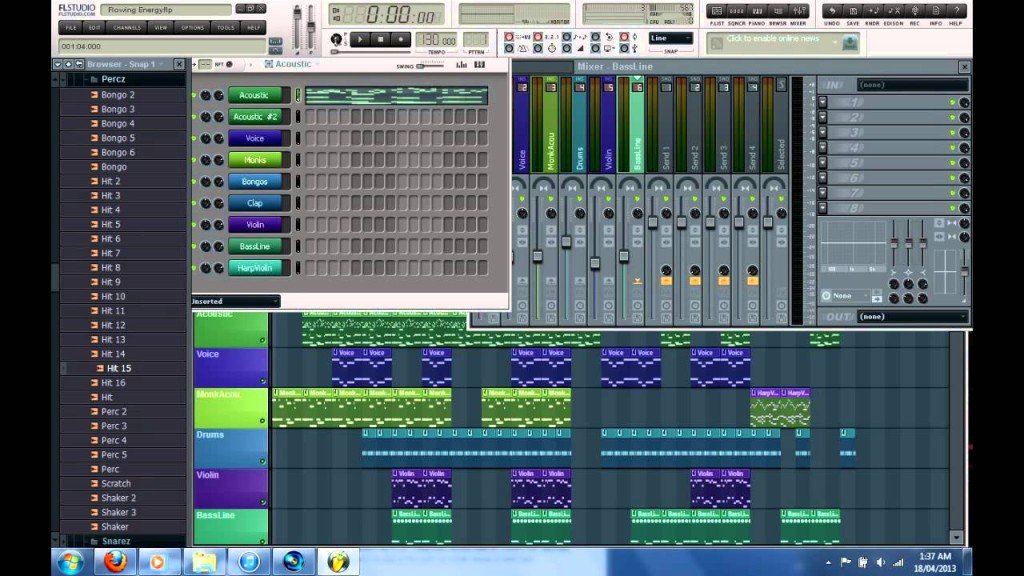Open iTunes from the taskbar
This screenshot has height=576, width=1024.
pos(249,562)
